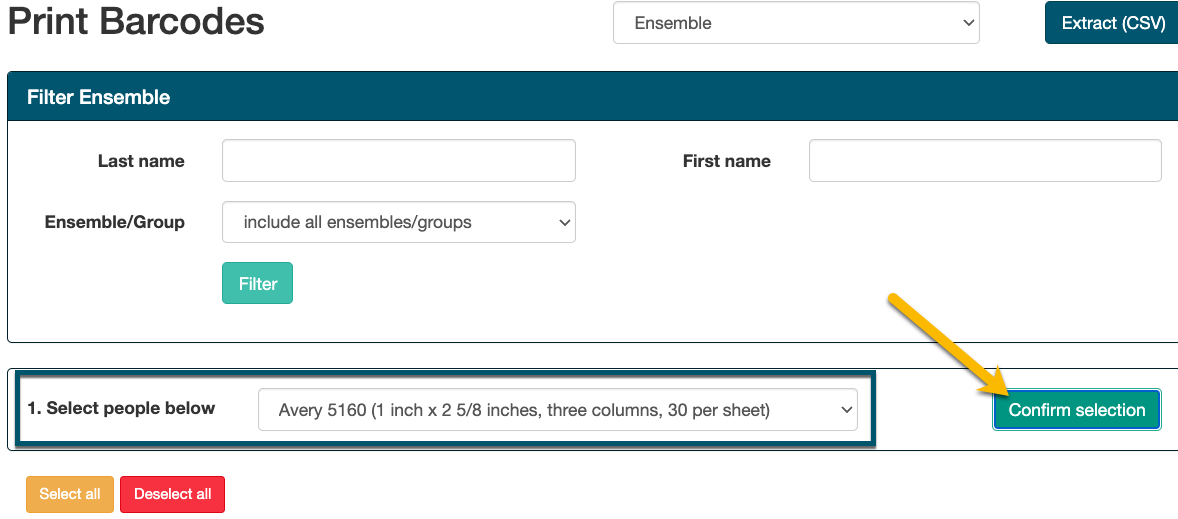This screenshot has height=519, width=1178.
Task: Click the First name label
Action: tap(726, 161)
